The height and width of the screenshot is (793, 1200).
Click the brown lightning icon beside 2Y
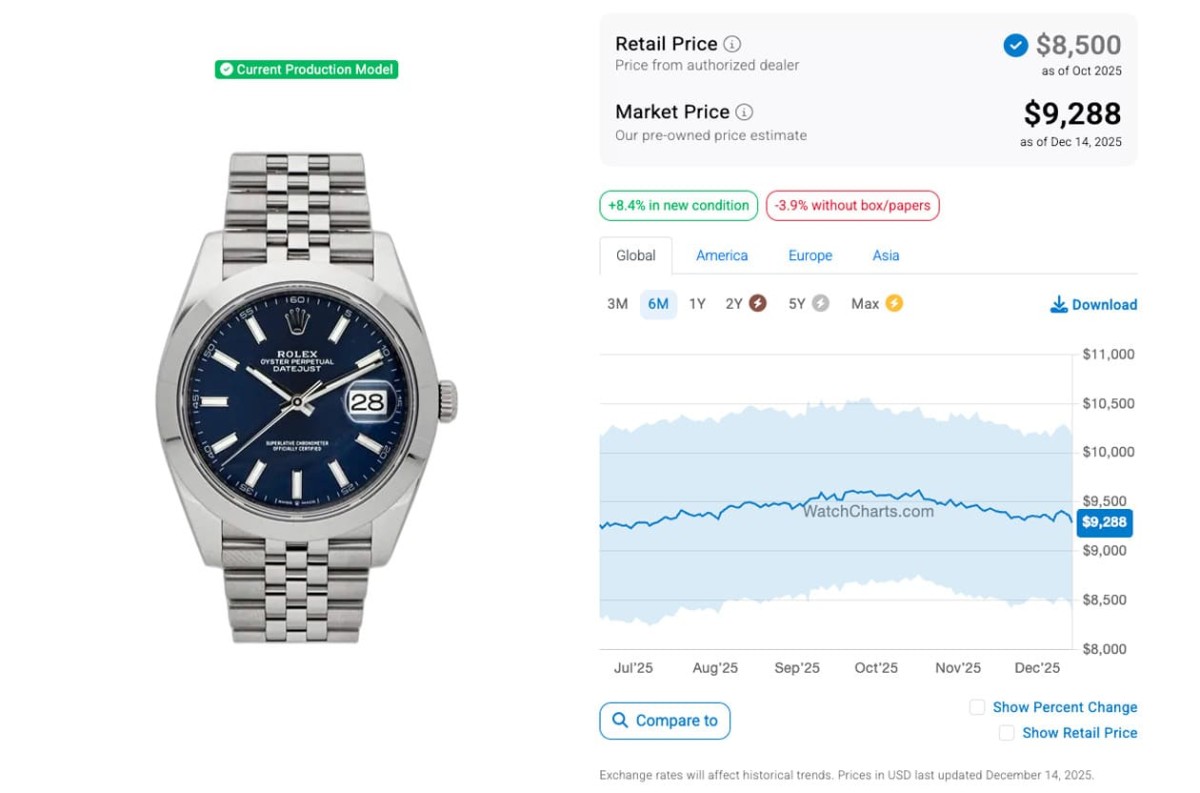[758, 303]
